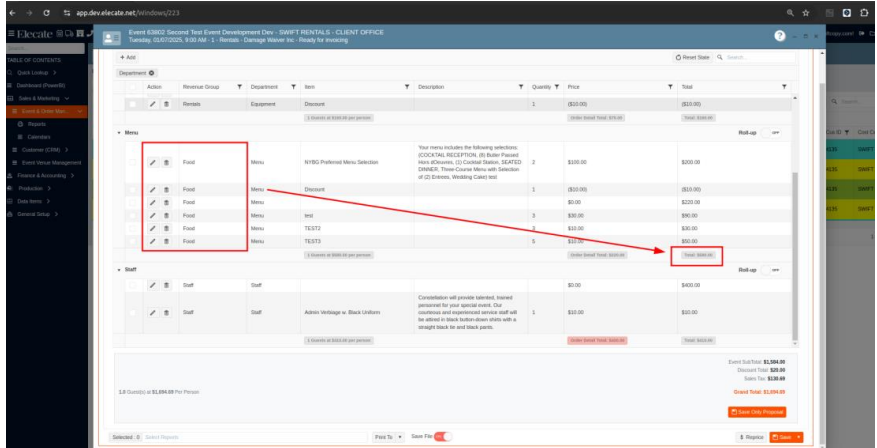This screenshot has width=877, height=448.
Task: Select the Event & Order Man... menu item
Action: pyautogui.click(x=46, y=111)
